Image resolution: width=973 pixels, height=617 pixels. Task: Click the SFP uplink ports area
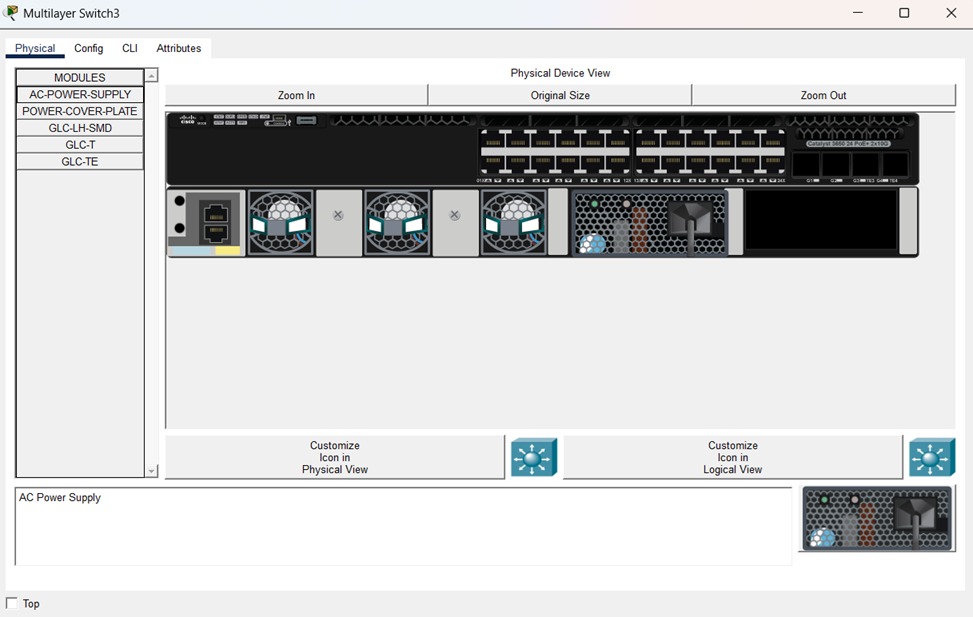[x=850, y=164]
